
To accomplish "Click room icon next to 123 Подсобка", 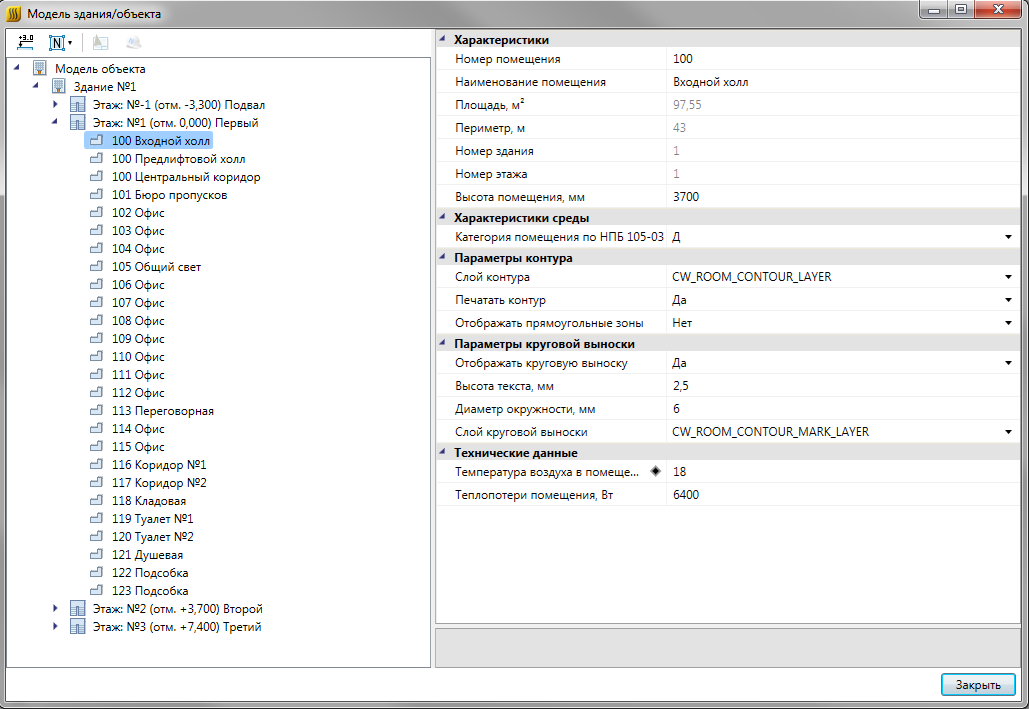I will 96,590.
